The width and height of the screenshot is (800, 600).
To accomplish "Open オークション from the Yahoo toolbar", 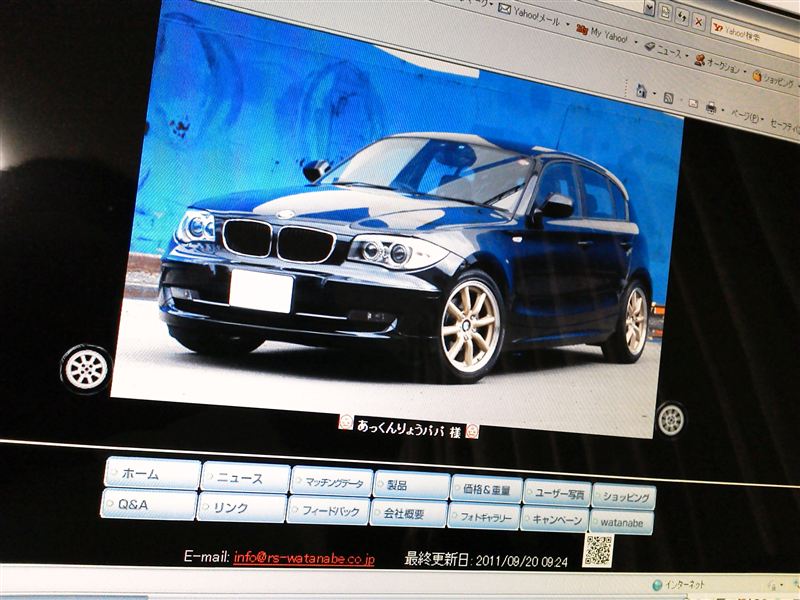I will [x=717, y=64].
